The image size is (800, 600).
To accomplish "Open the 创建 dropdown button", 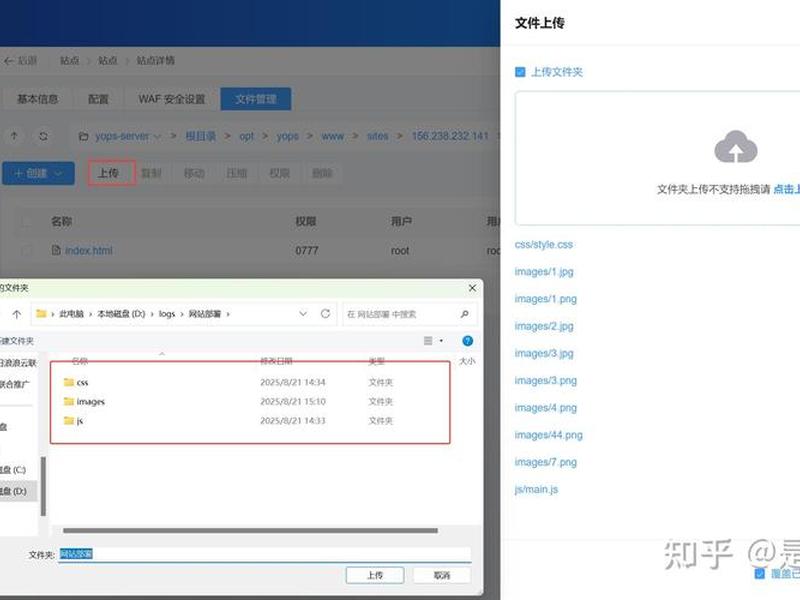I will click(38, 173).
